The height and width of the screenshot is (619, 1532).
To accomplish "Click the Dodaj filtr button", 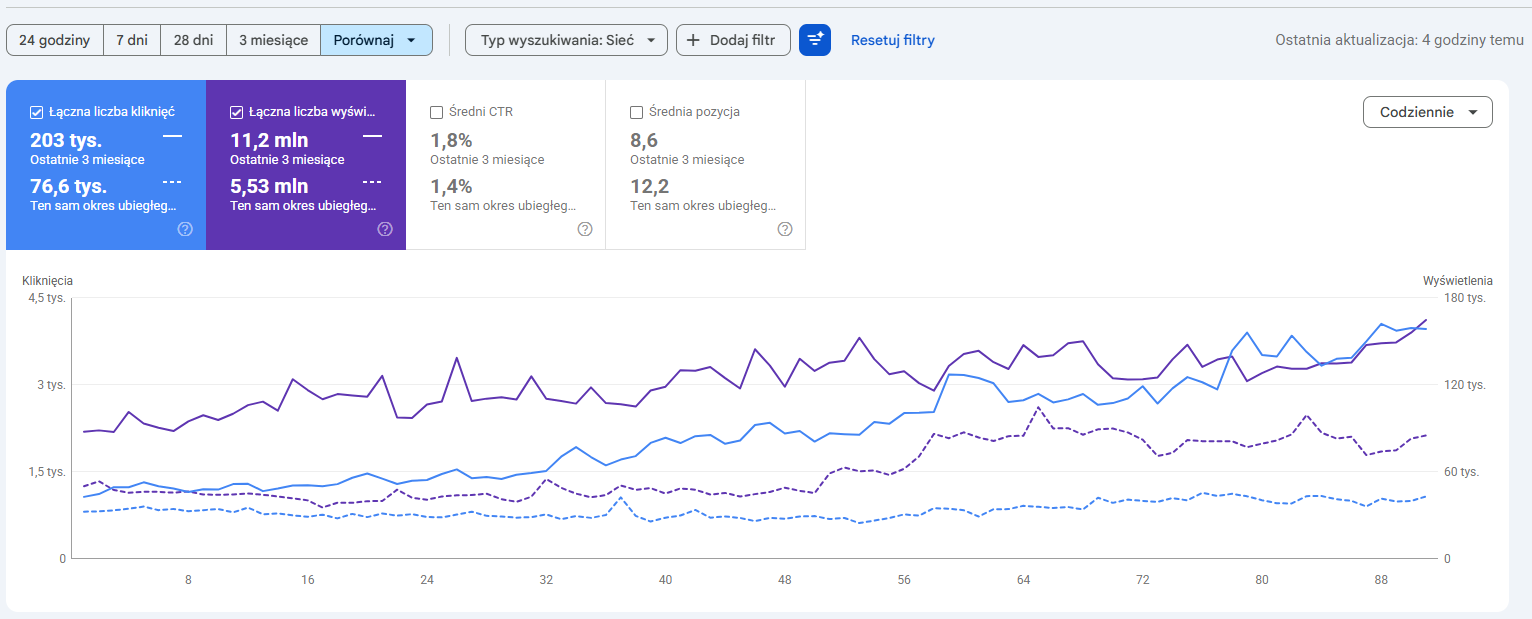I will (733, 40).
